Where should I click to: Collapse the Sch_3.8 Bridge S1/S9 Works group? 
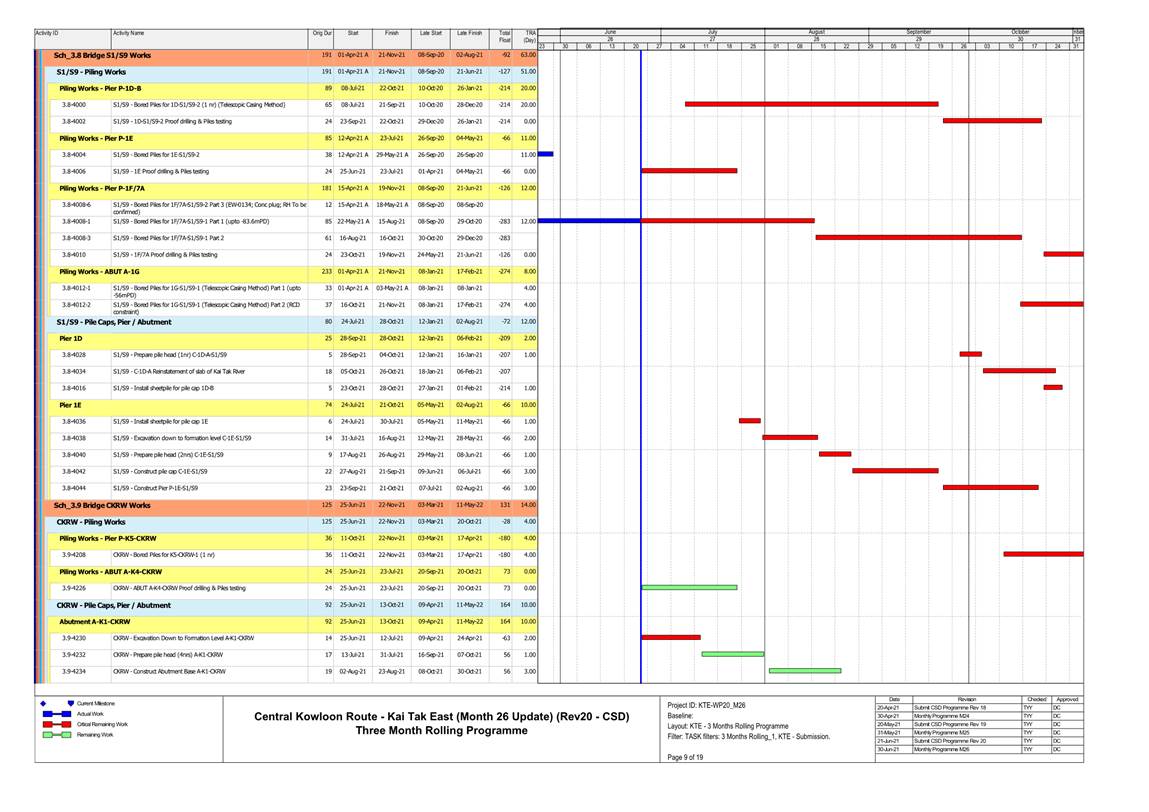click(103, 55)
